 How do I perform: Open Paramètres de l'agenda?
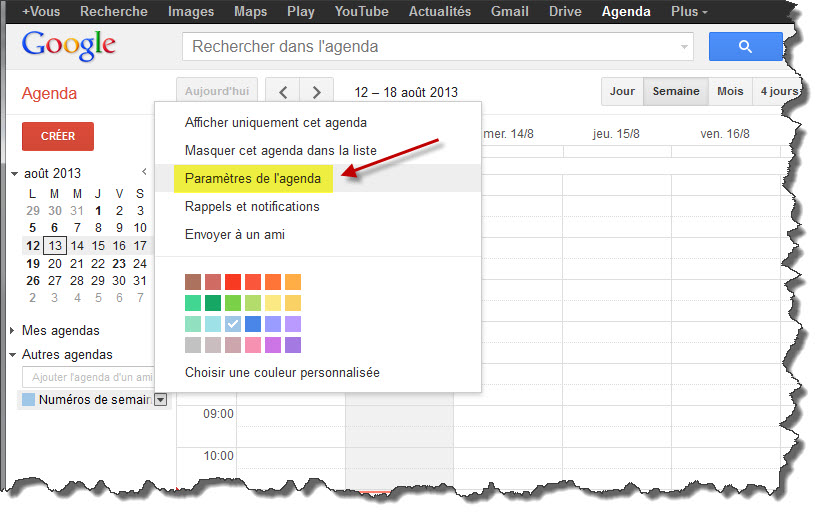click(253, 178)
